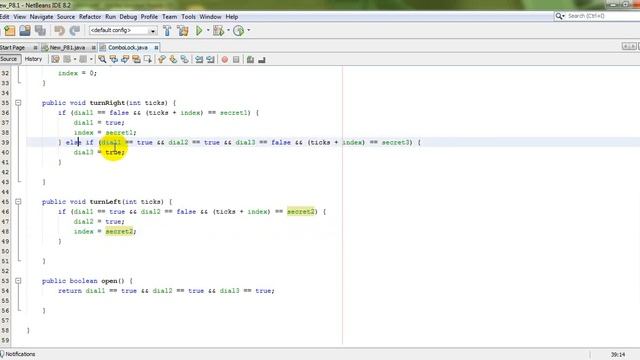Open the Team menu
The width and height of the screenshot is (640, 360).
click(x=169, y=17)
